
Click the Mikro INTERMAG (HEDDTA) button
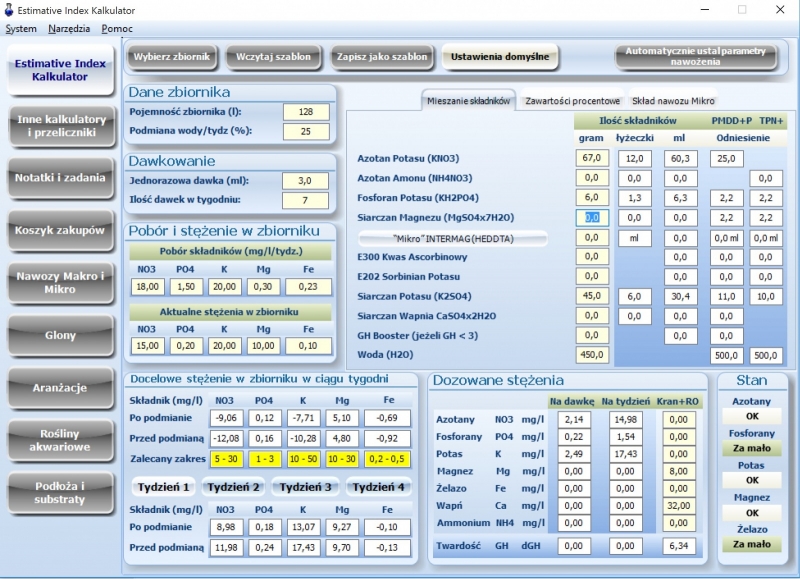(453, 238)
